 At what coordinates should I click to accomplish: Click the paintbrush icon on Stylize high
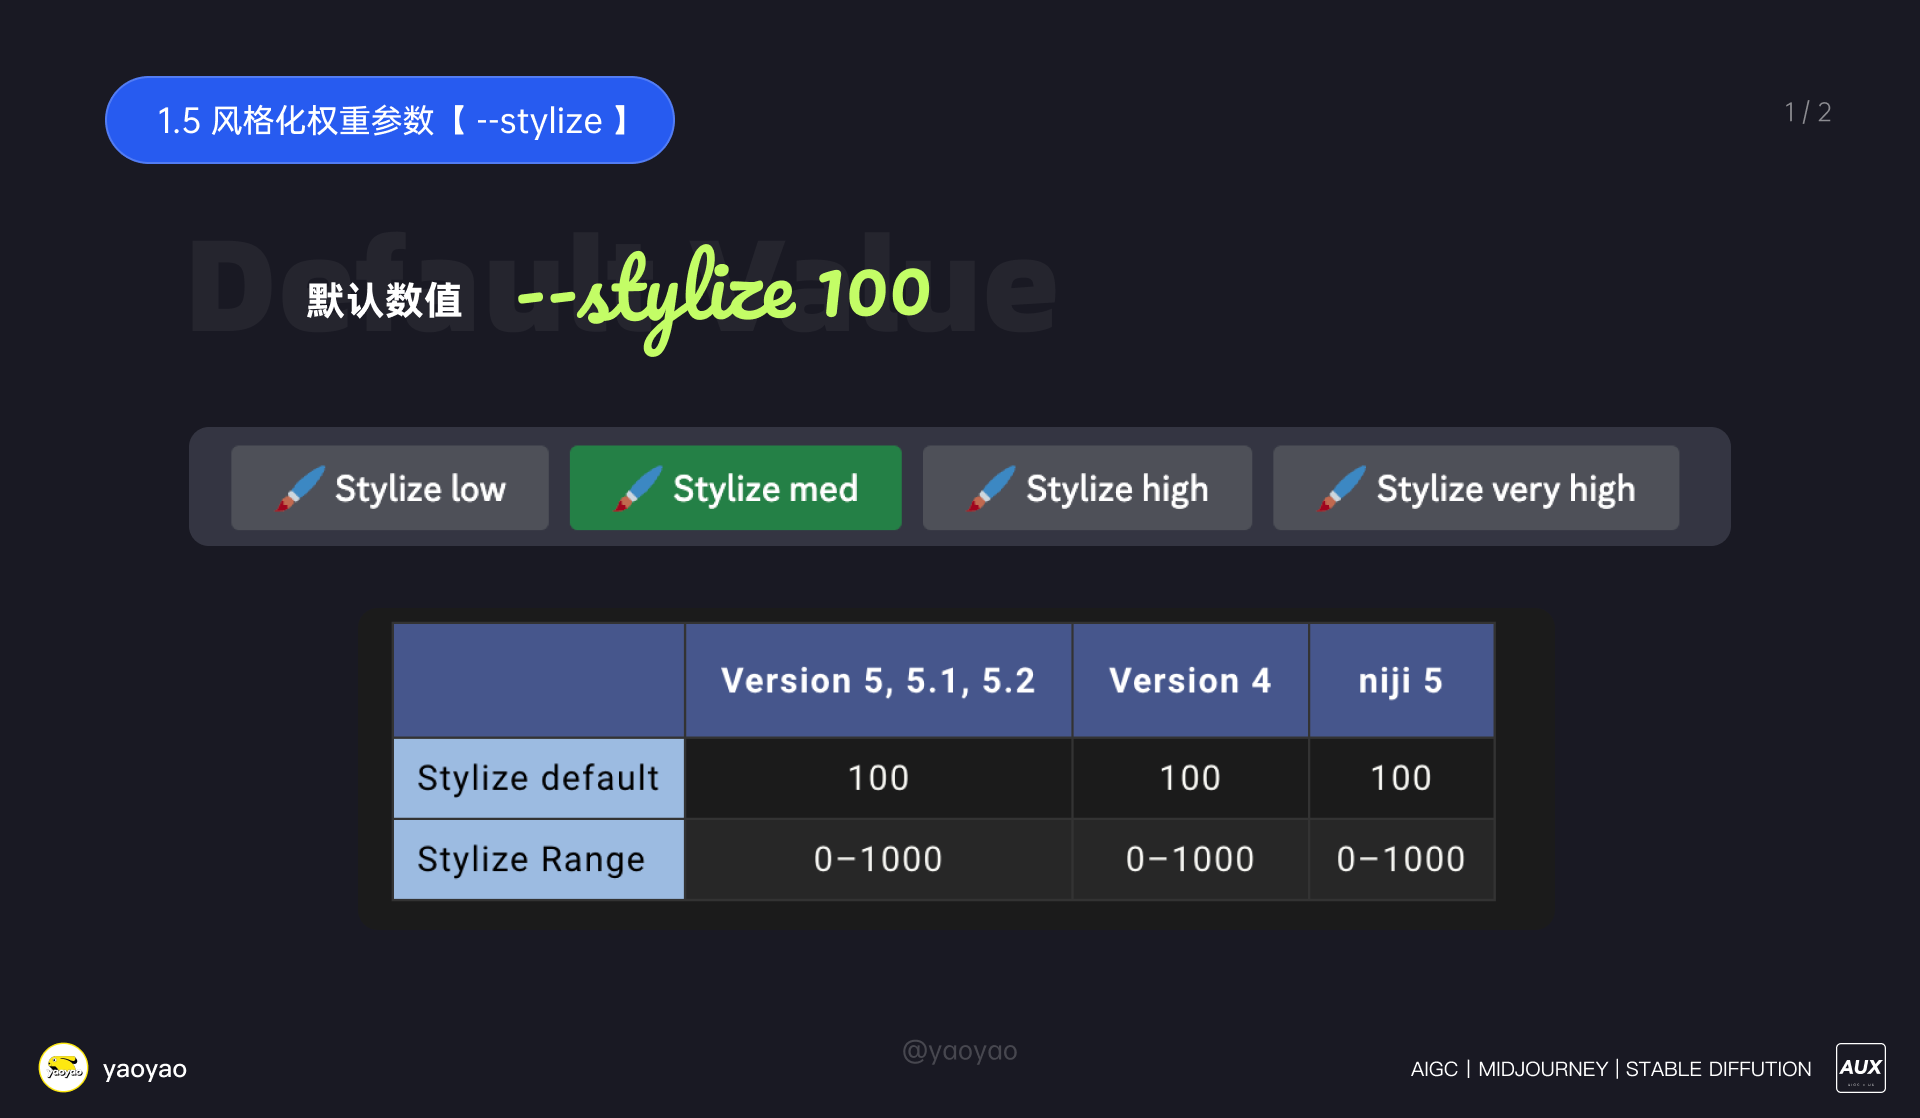point(991,488)
